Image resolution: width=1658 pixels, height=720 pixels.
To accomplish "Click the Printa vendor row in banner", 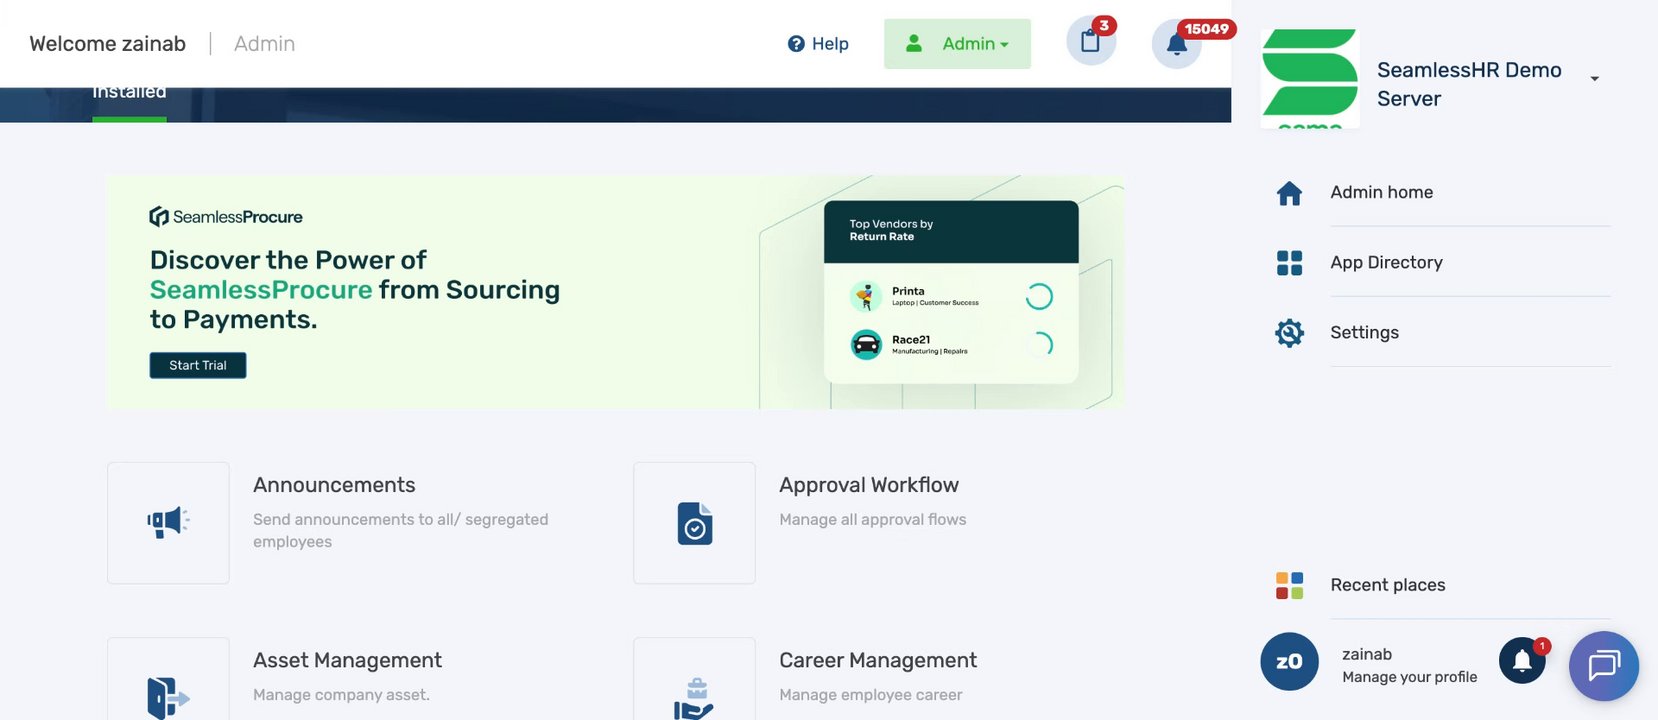I will click(x=951, y=296).
